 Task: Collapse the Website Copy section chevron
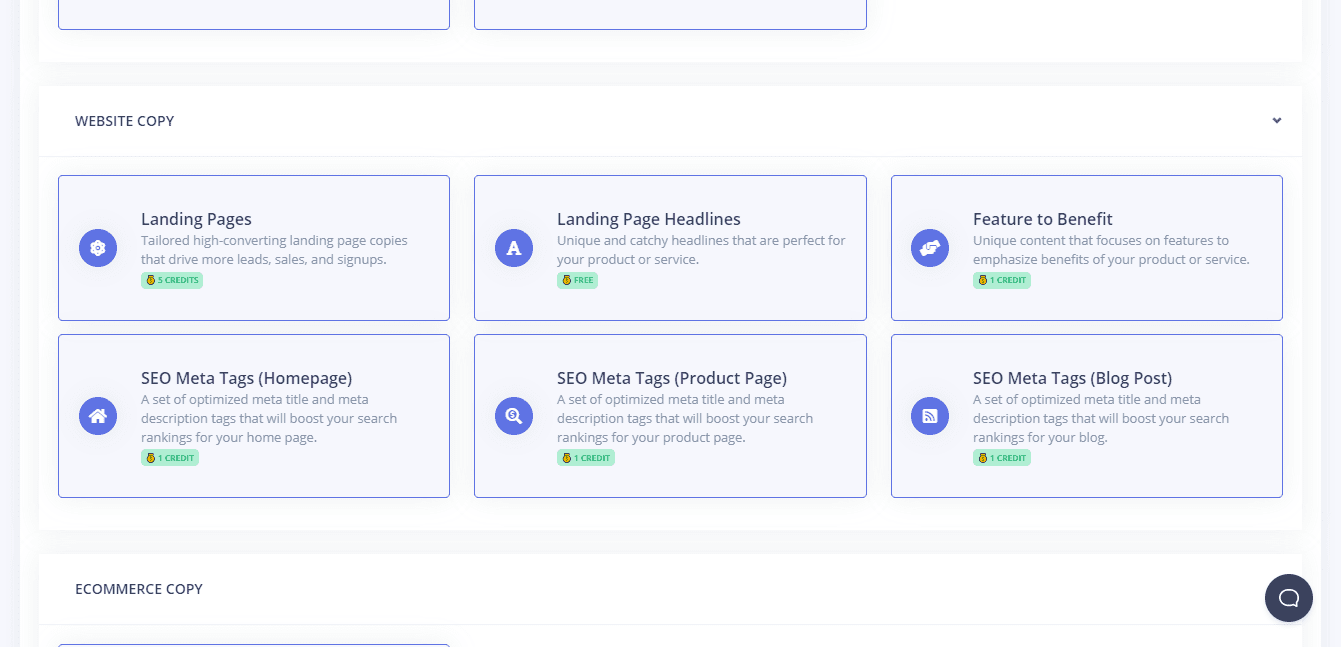(x=1277, y=121)
